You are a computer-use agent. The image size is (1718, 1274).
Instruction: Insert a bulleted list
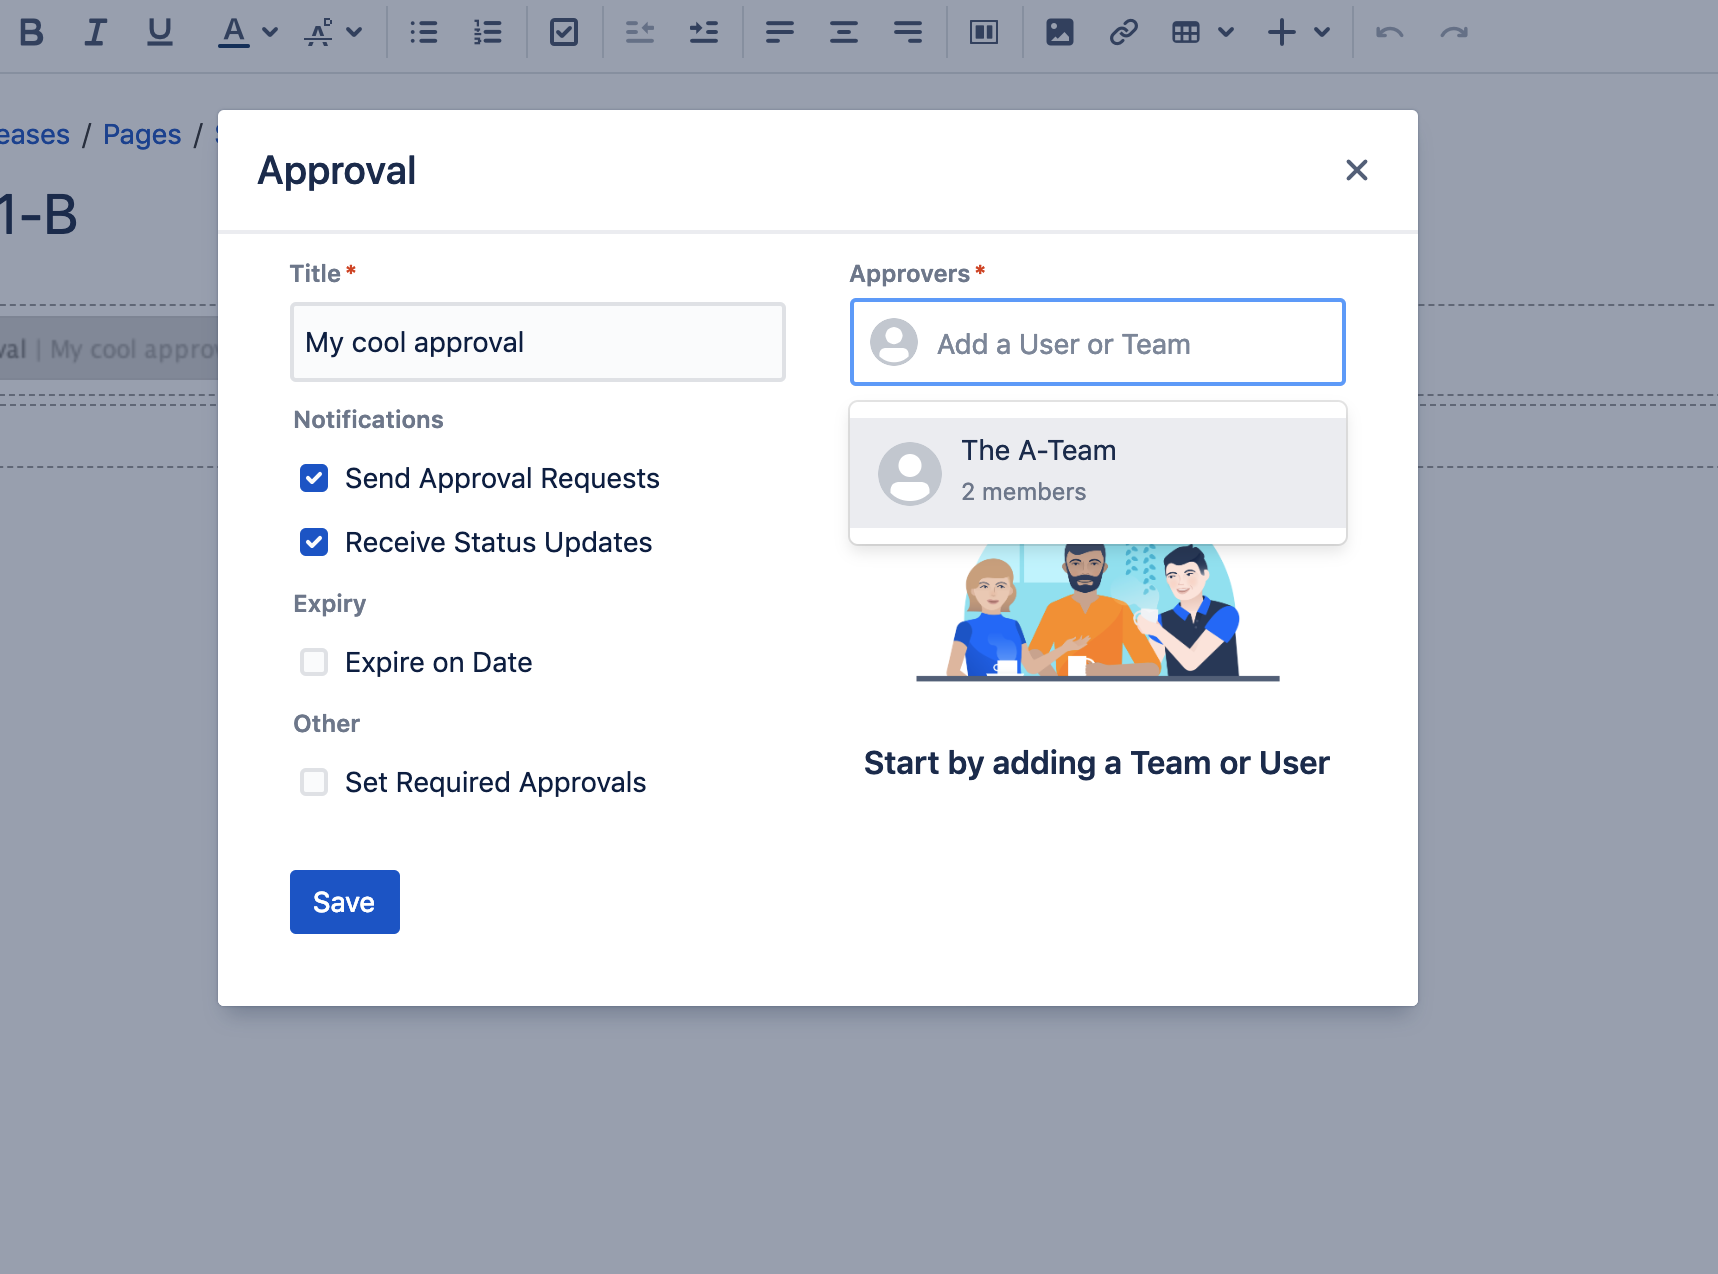tap(424, 33)
